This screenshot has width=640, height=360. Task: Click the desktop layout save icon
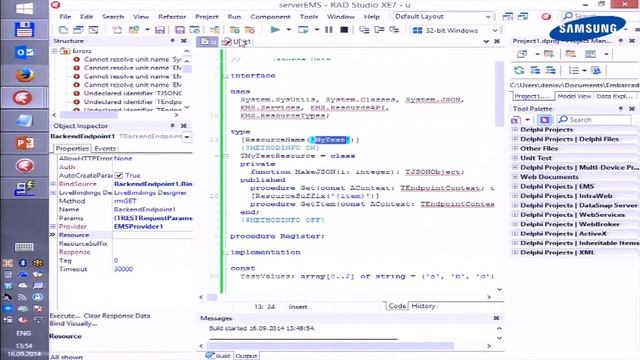507,17
